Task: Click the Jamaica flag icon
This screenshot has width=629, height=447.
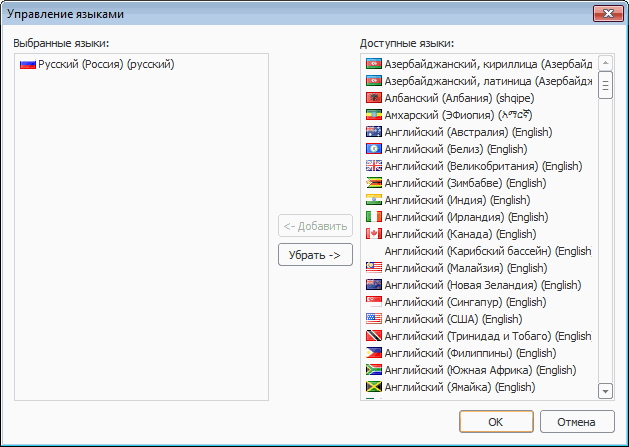Action: [374, 387]
